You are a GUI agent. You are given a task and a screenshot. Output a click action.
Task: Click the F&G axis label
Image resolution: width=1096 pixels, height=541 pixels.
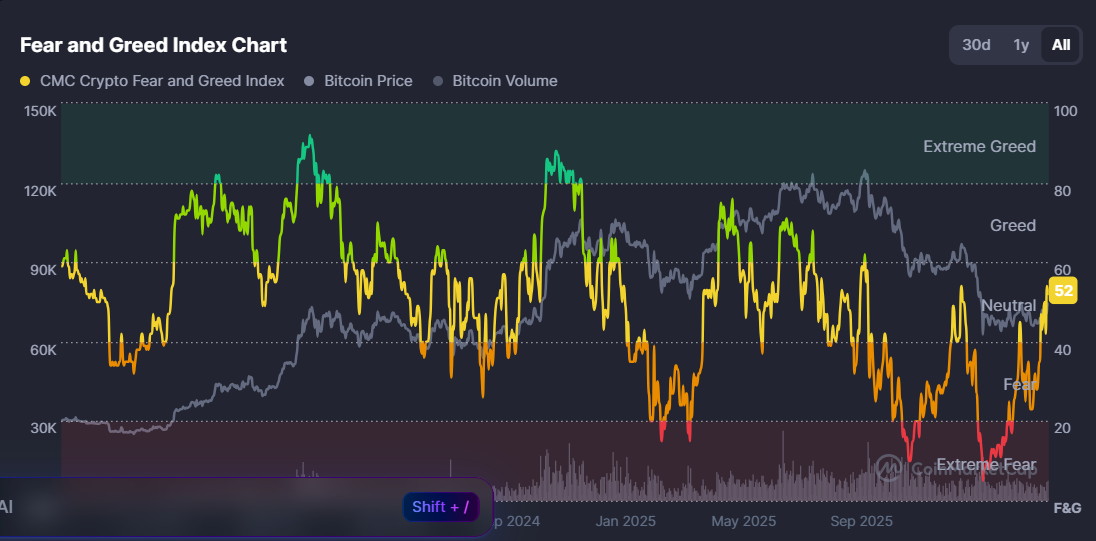click(x=1067, y=508)
